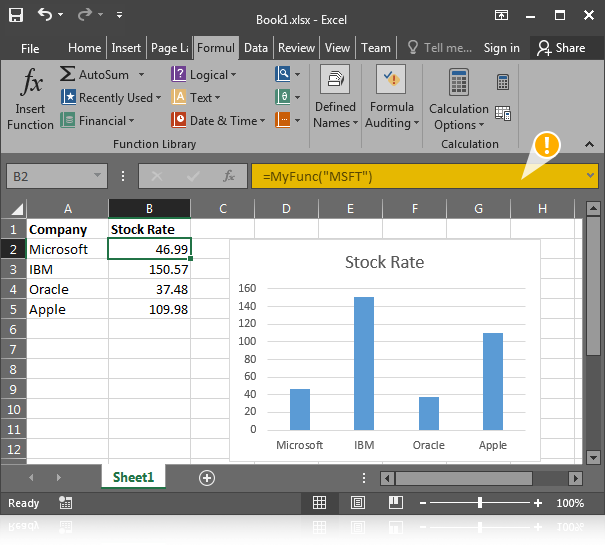605x545 pixels.
Task: Add a new sheet with plus button
Action: (x=207, y=478)
